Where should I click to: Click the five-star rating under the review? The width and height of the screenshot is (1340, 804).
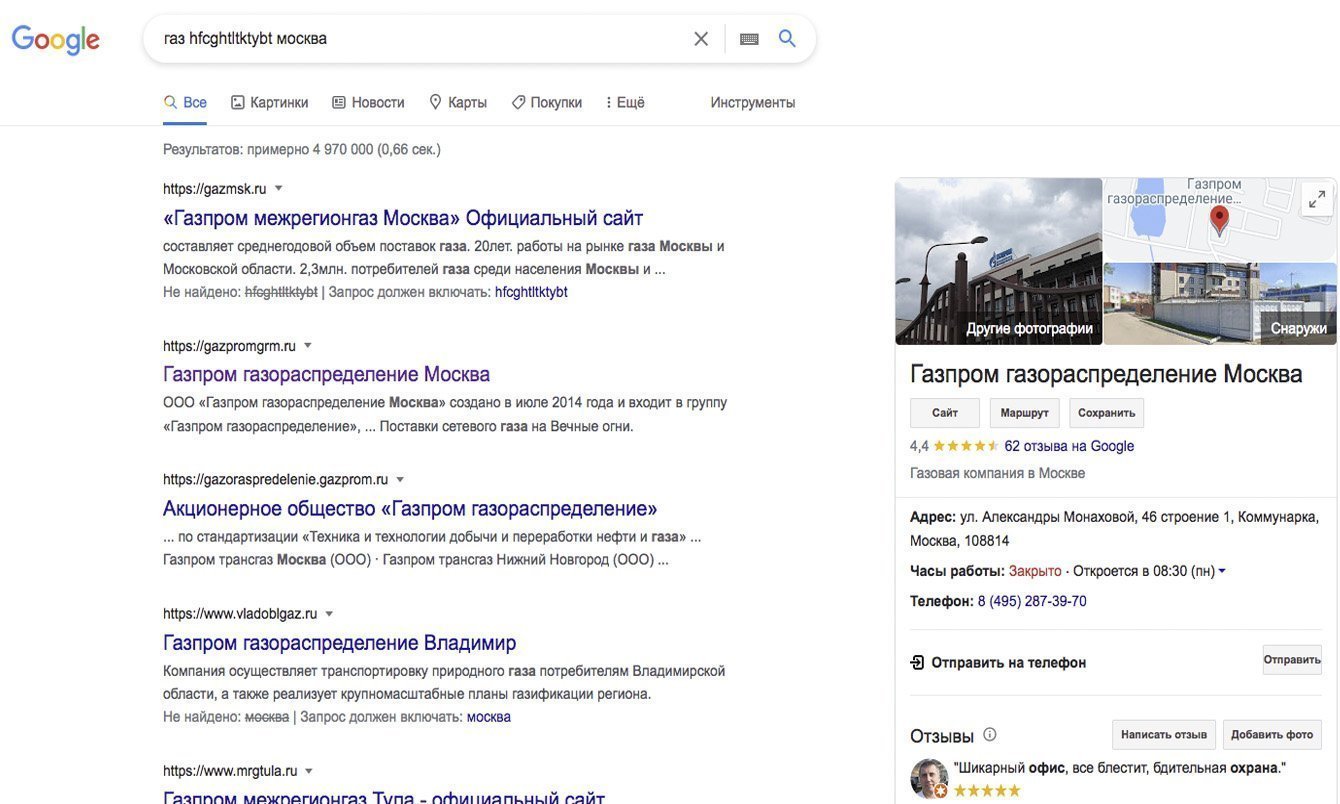coord(987,791)
